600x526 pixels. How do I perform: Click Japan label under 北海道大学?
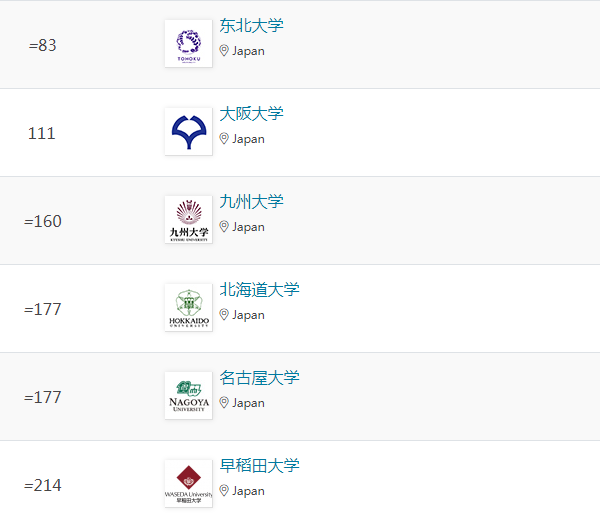[x=248, y=315]
